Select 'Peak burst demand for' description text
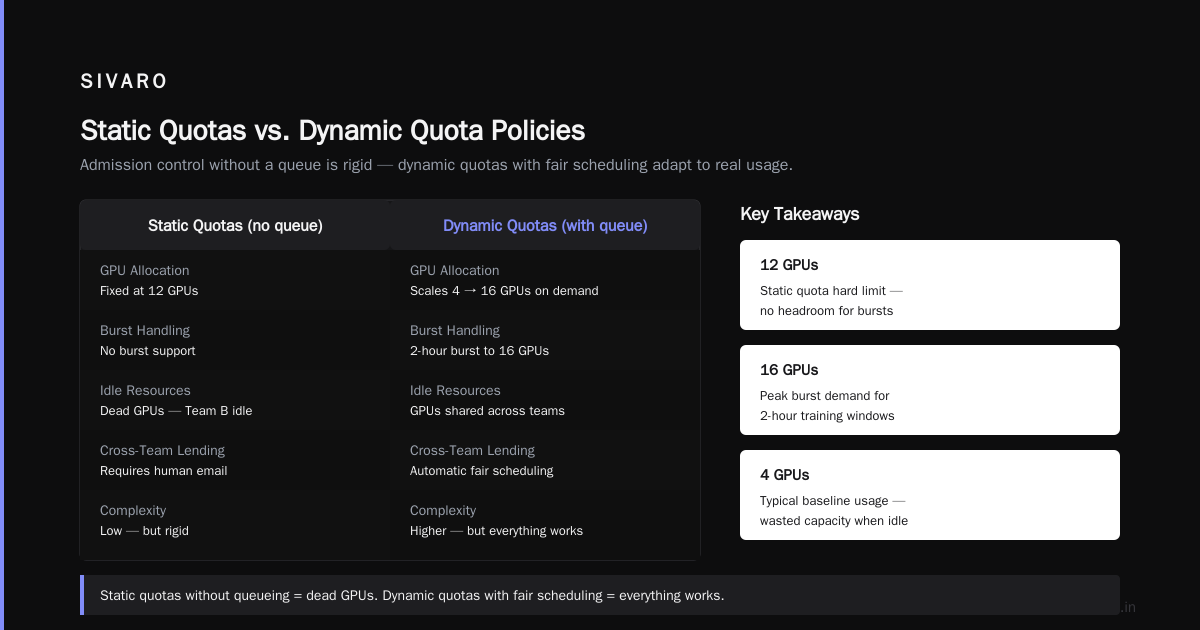 pyautogui.click(x=825, y=396)
